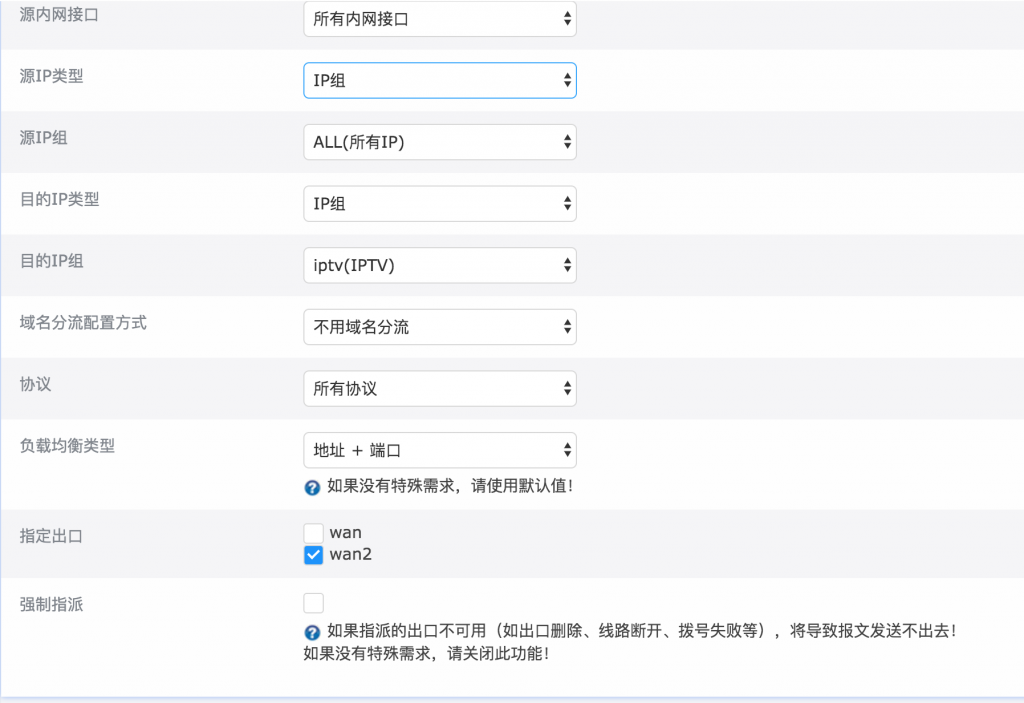Open the 域名分流配置方式 dropdown

pos(440,327)
